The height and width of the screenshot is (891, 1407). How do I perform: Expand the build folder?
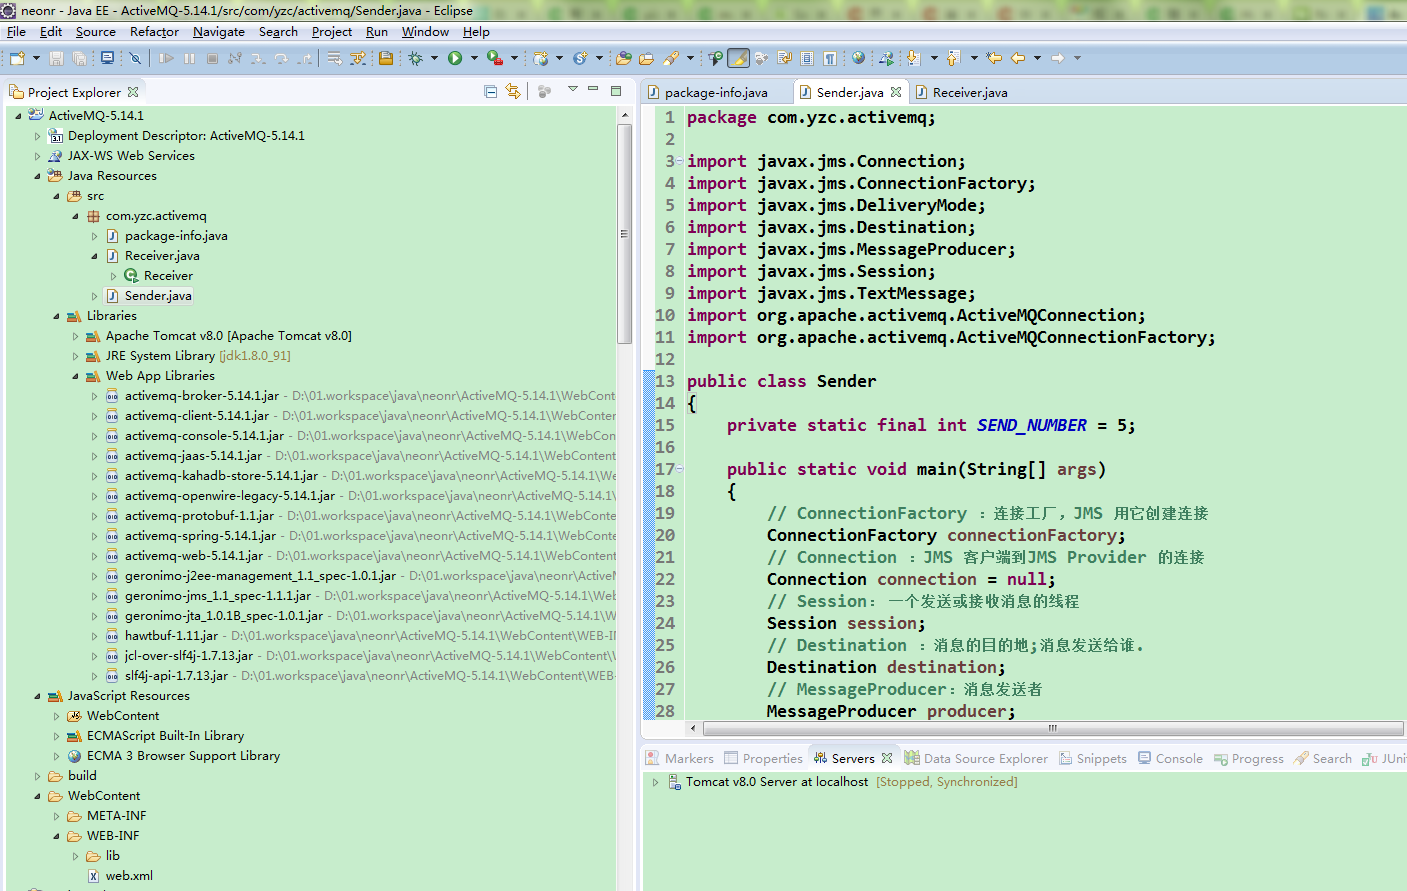click(x=37, y=776)
